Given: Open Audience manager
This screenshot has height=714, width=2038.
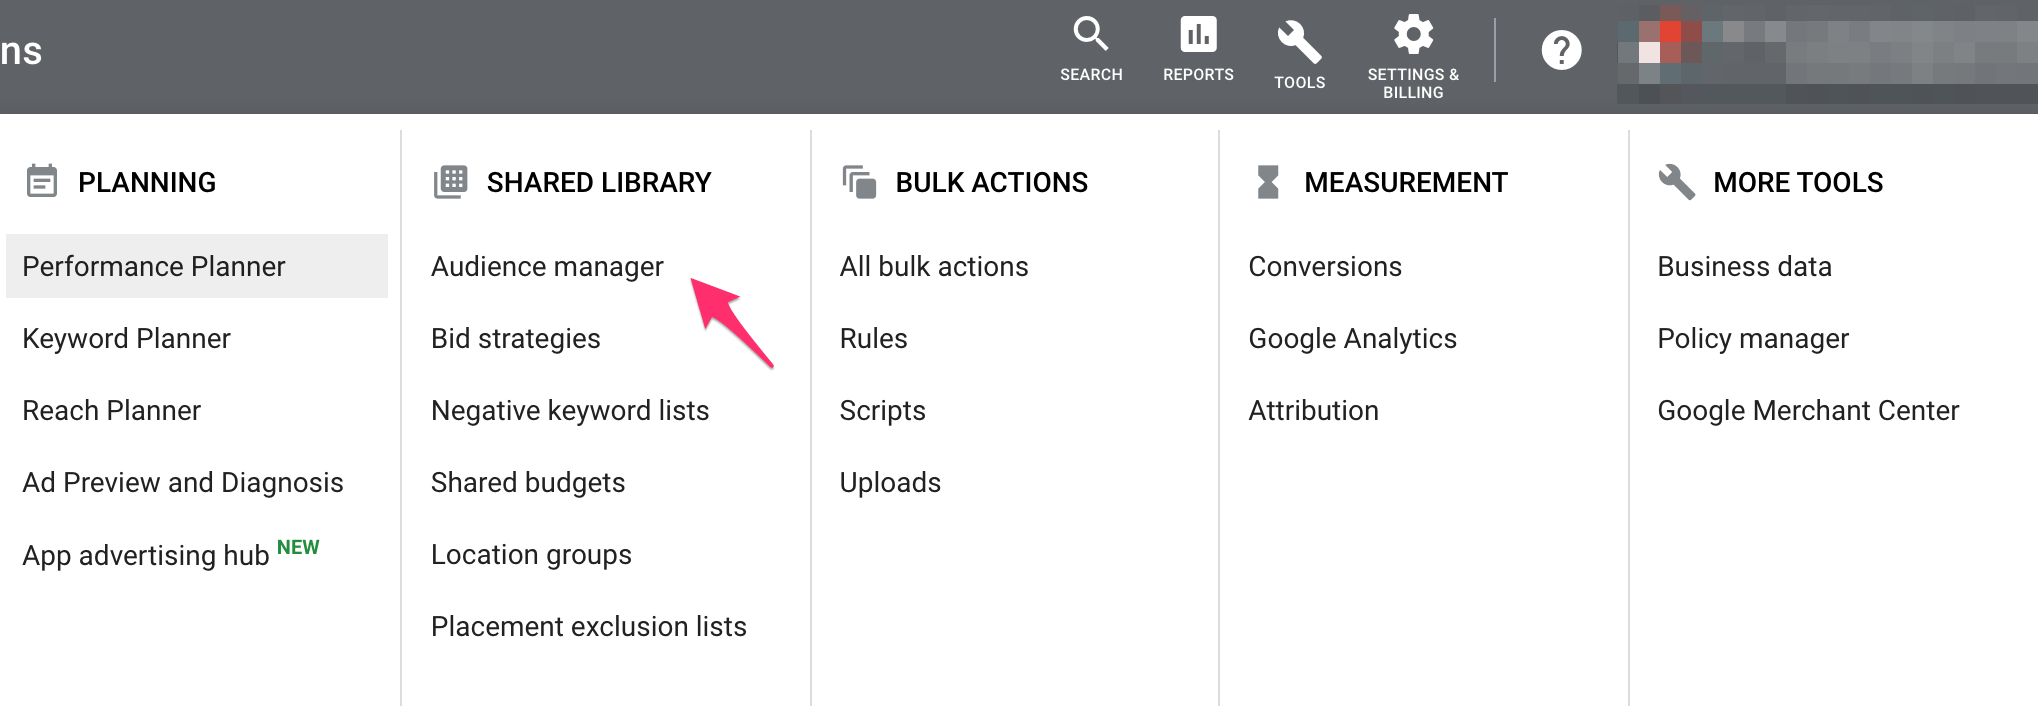Looking at the screenshot, I should [x=547, y=267].
